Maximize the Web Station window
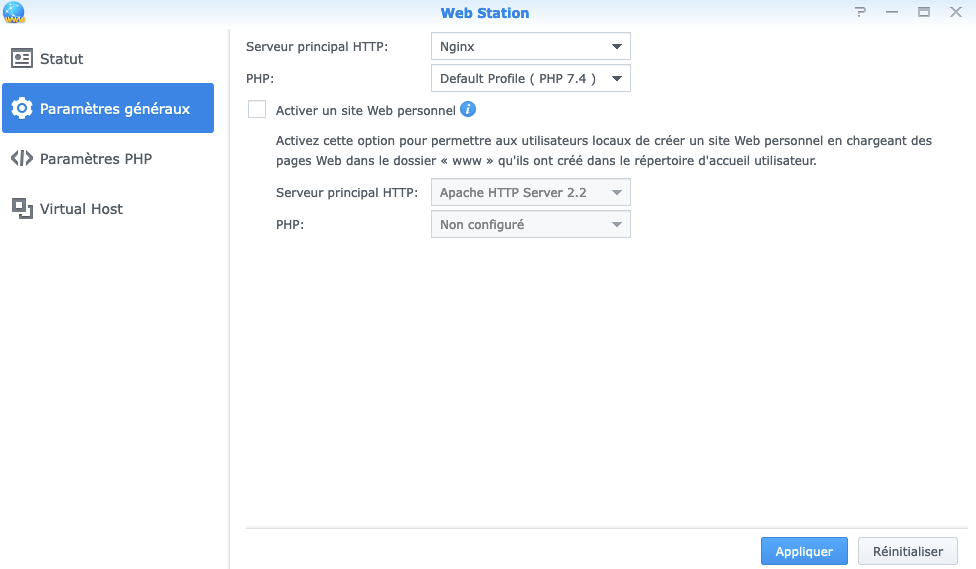The image size is (976, 569). pos(924,13)
